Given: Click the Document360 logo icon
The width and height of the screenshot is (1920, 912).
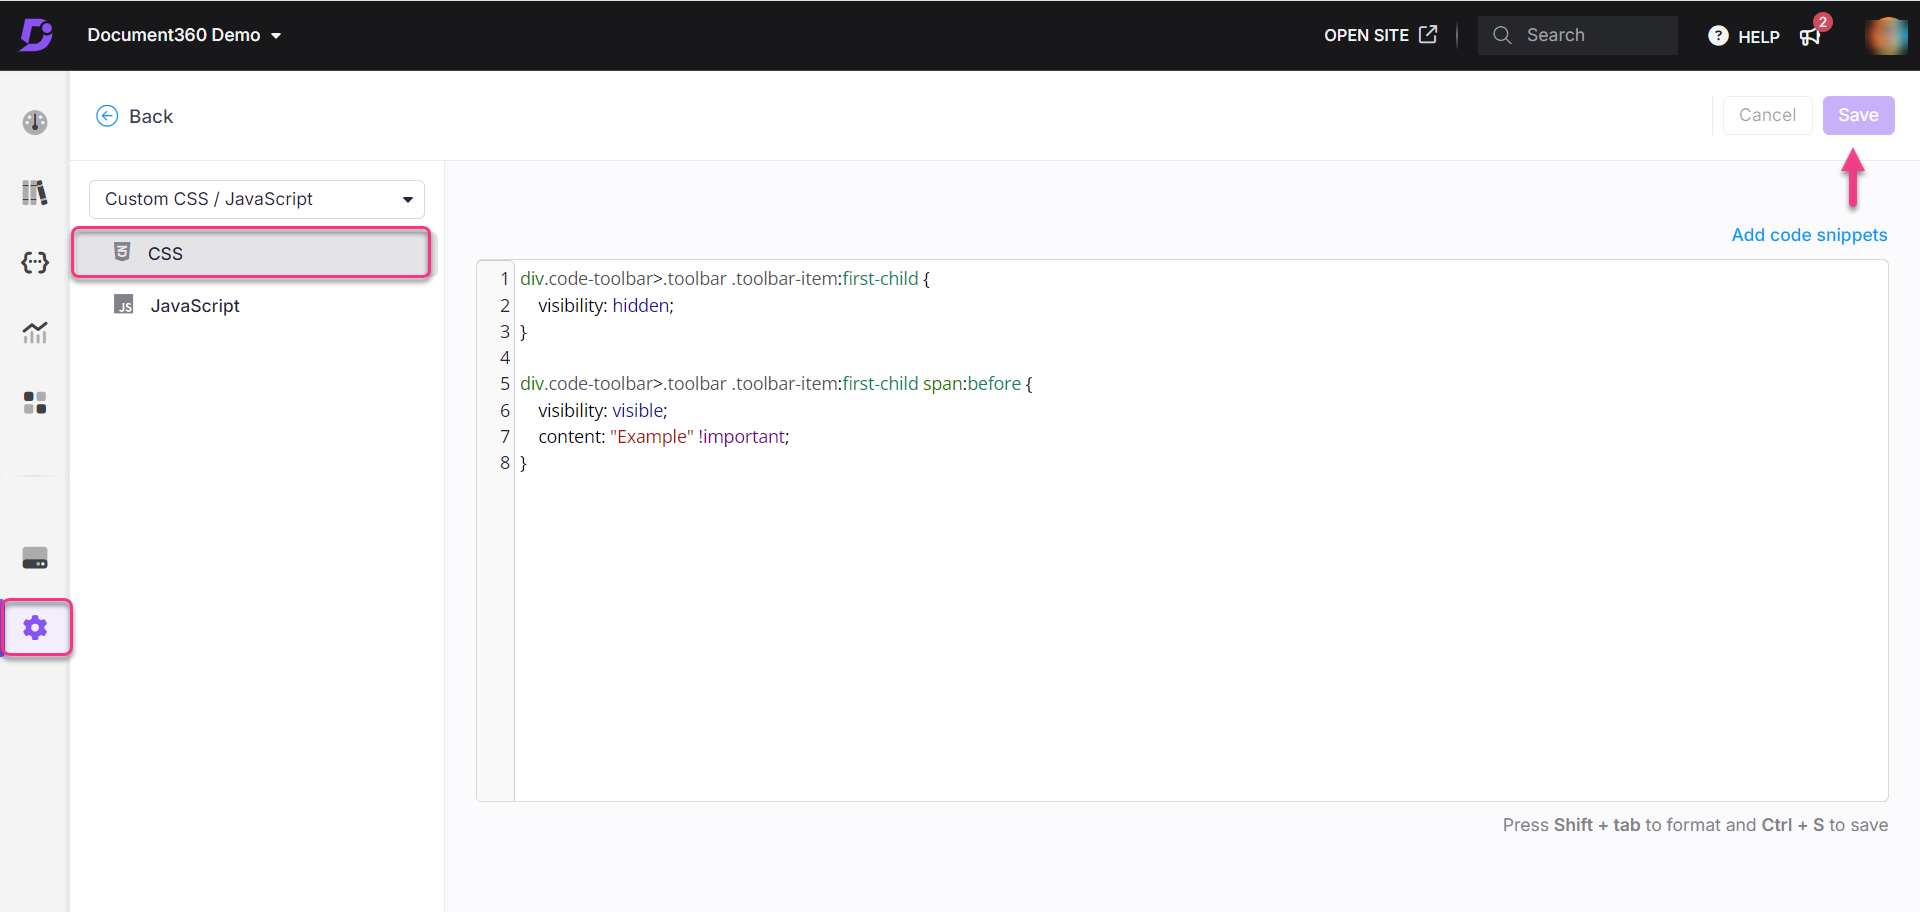Looking at the screenshot, I should (36, 35).
